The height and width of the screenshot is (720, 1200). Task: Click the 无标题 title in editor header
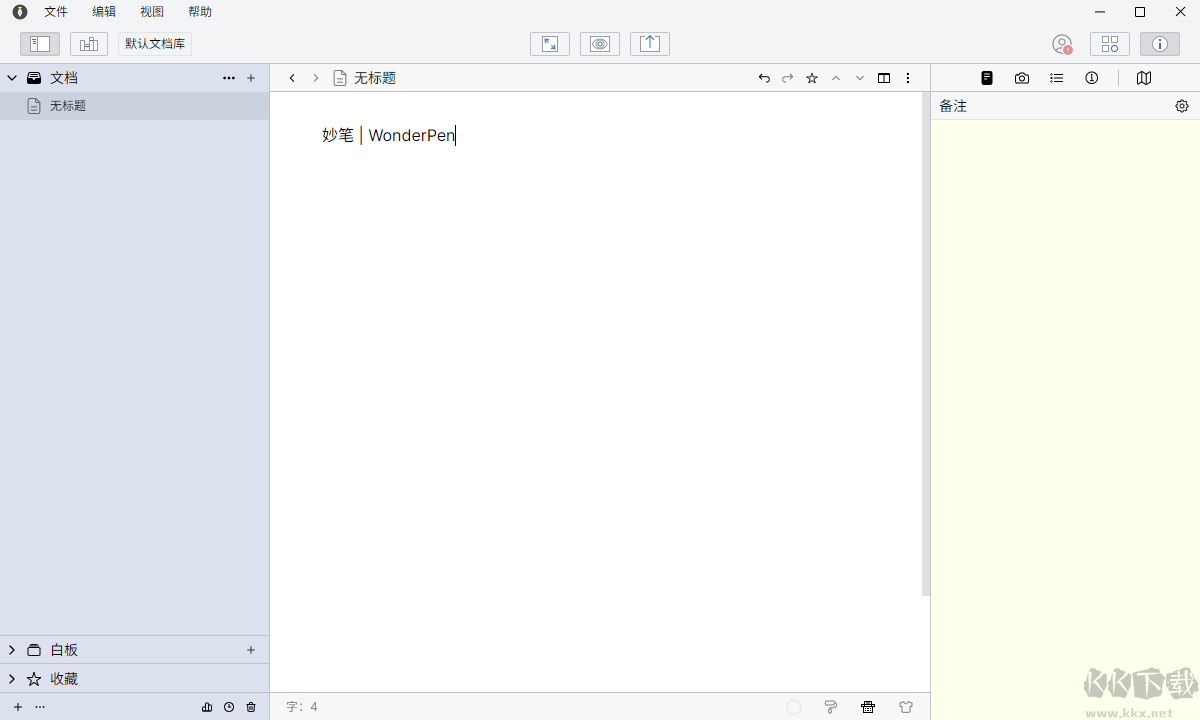tap(375, 78)
